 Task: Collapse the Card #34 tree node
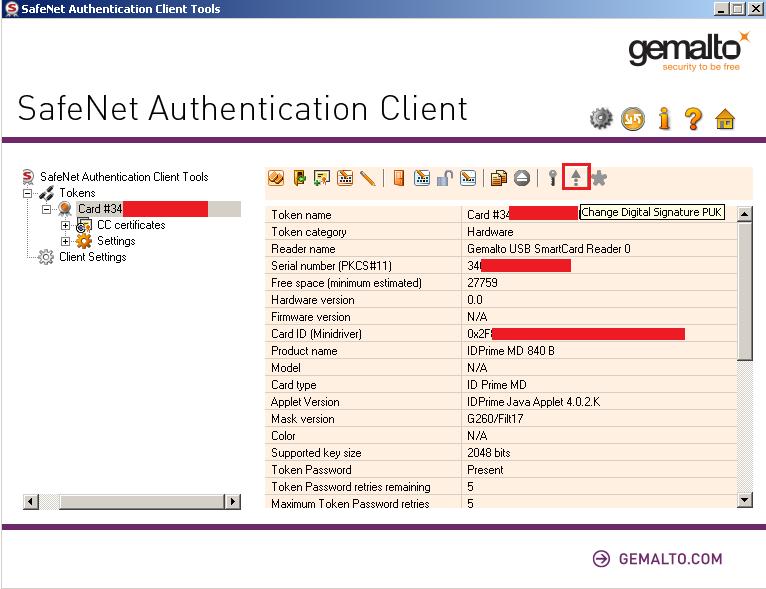pos(47,210)
